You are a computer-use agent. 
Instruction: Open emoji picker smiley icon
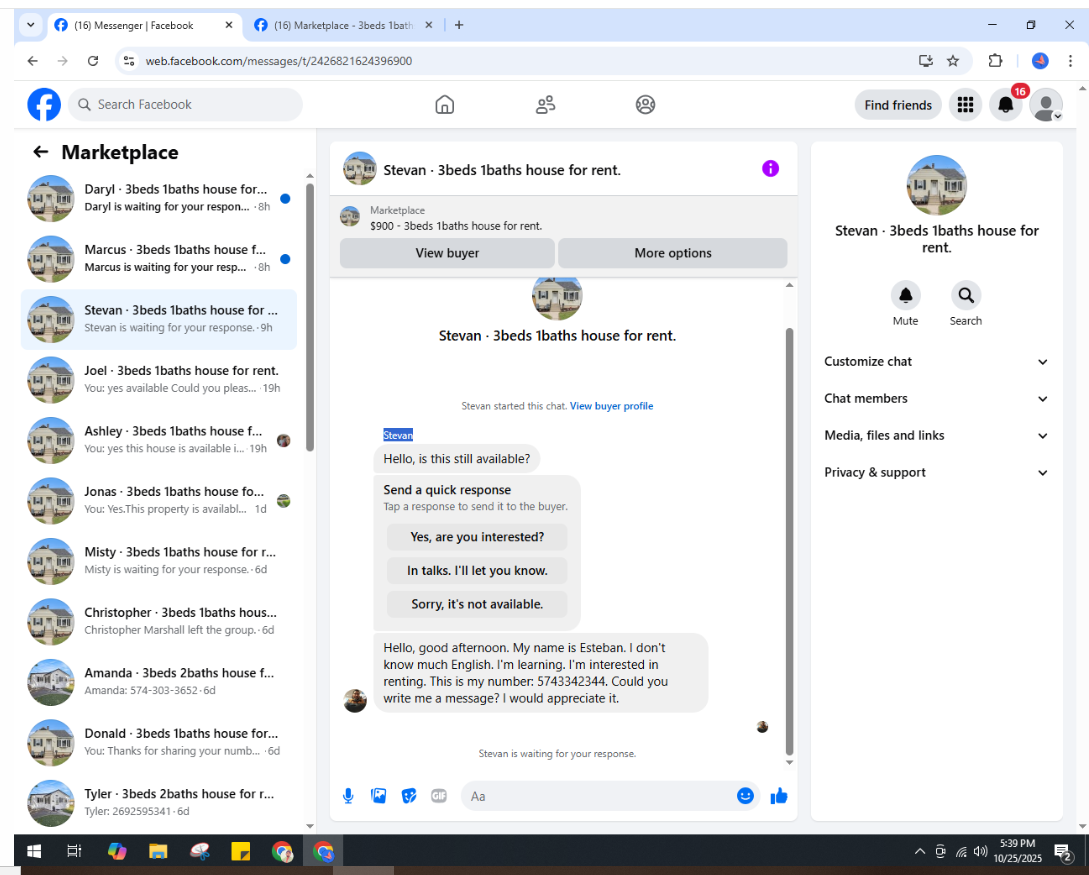click(x=745, y=796)
